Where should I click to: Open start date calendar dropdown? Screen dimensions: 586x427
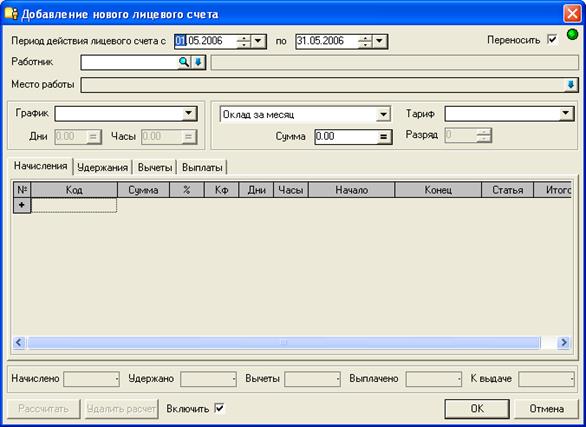tap(258, 41)
